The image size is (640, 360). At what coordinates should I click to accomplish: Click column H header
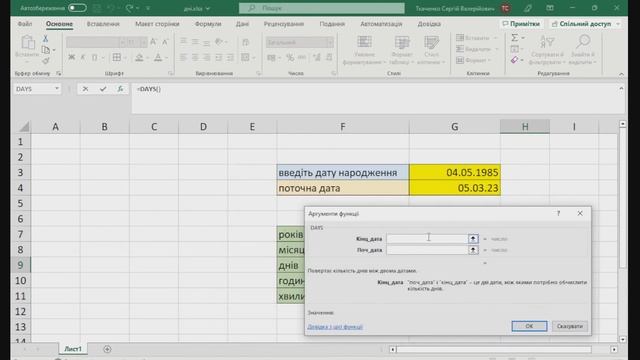coord(525,127)
